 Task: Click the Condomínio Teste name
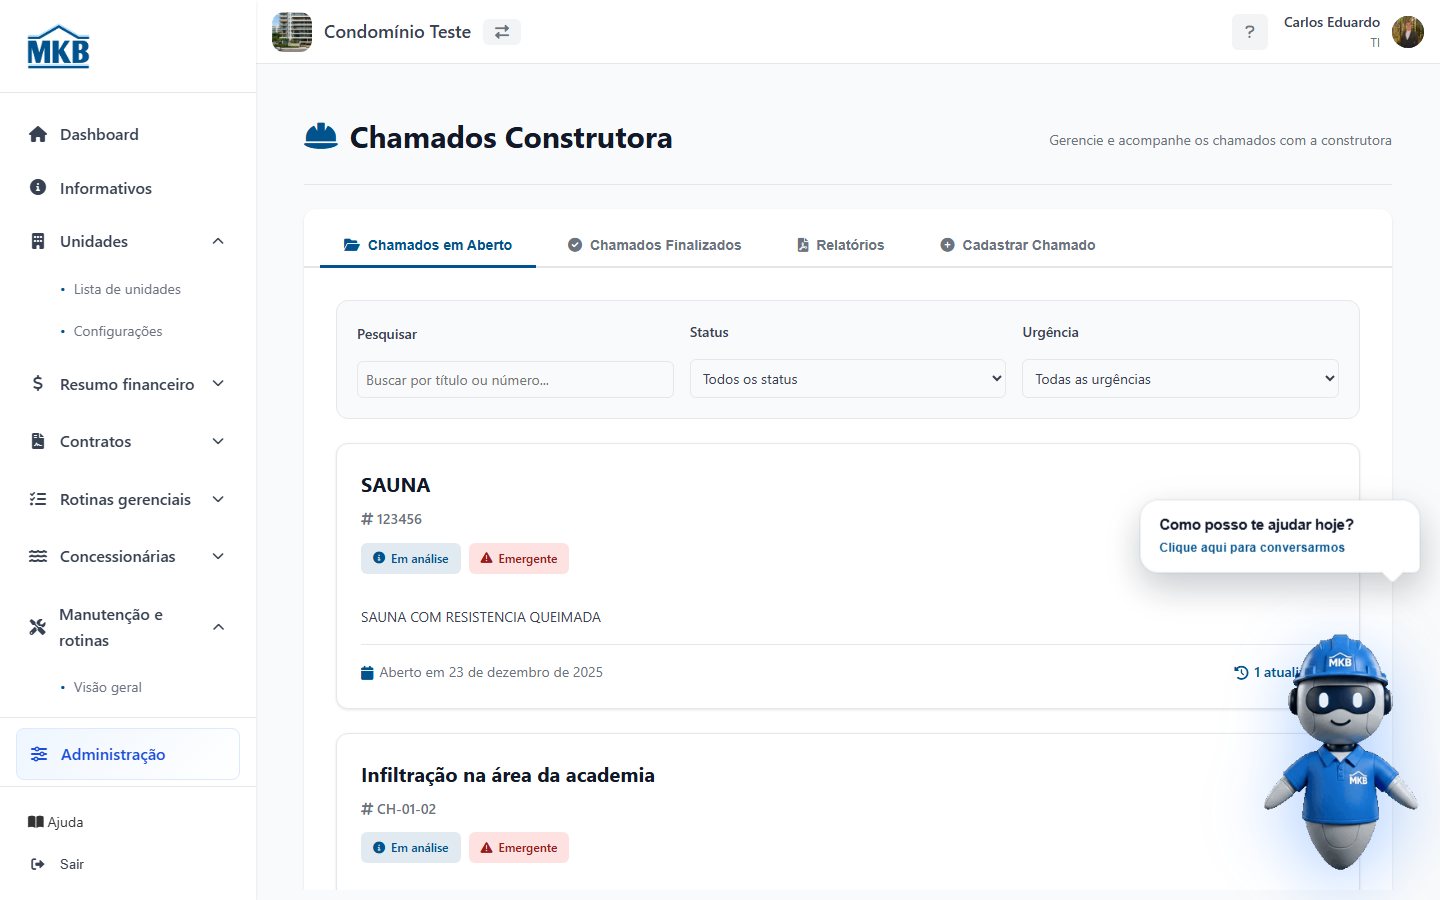click(397, 32)
